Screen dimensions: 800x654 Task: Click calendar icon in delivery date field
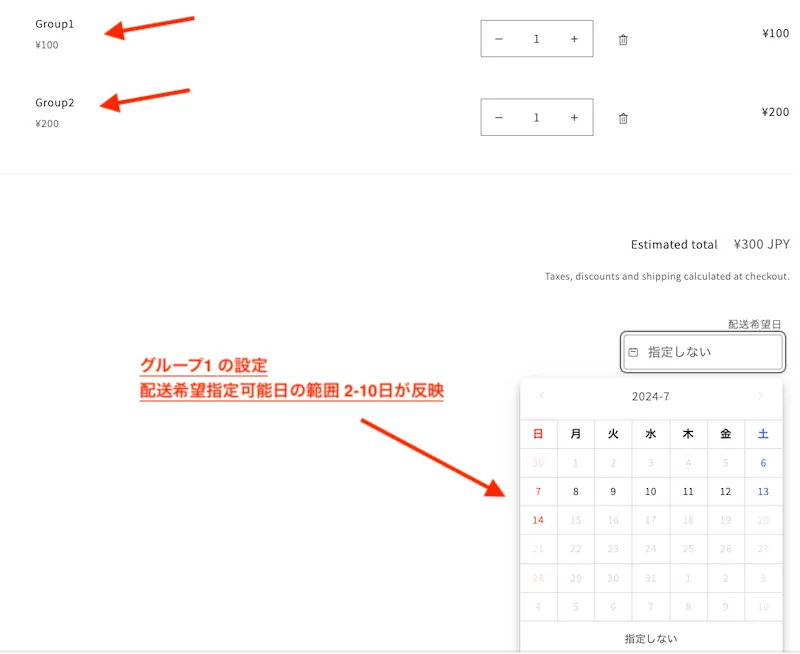(x=633, y=352)
